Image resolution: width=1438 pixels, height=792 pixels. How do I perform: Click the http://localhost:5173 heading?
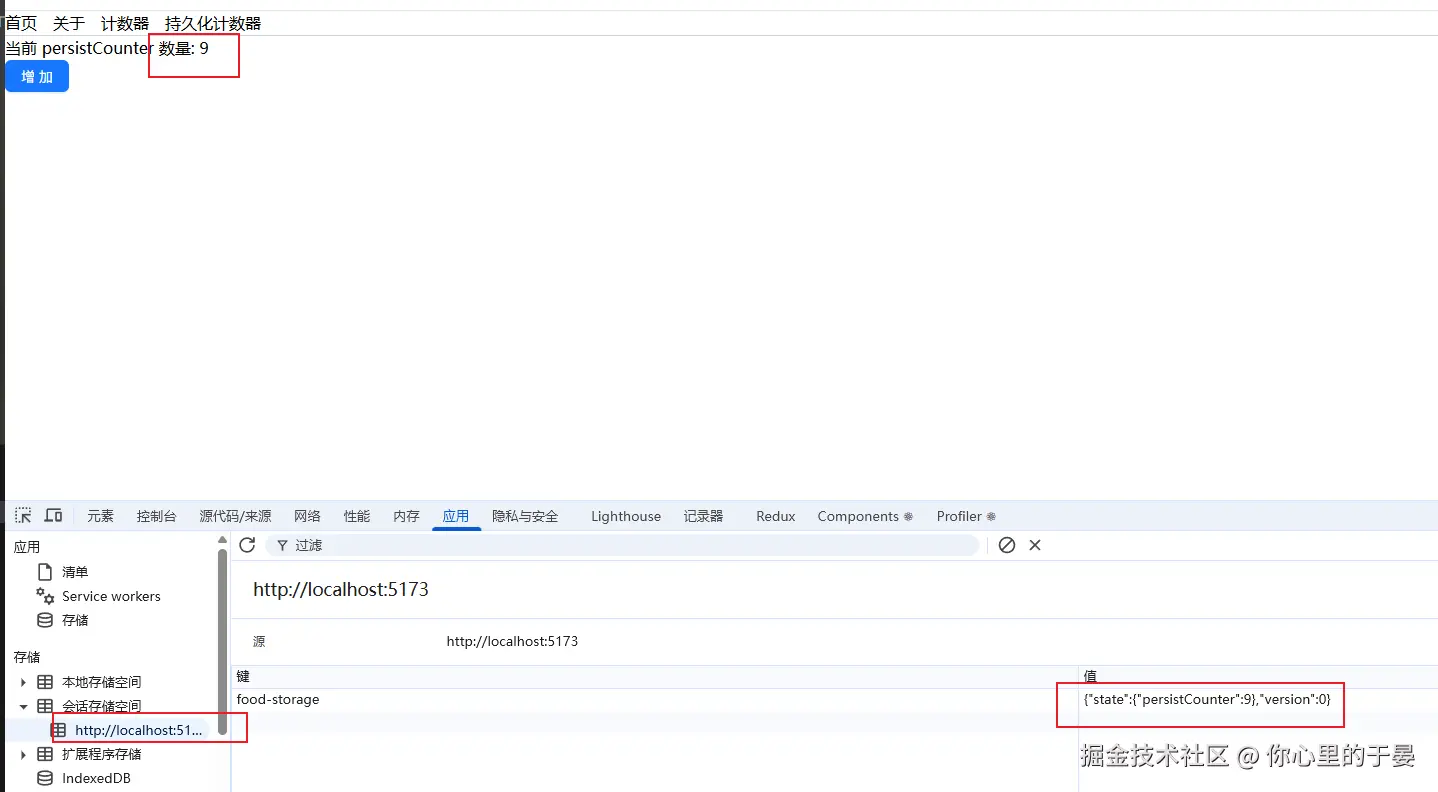pyautogui.click(x=341, y=589)
